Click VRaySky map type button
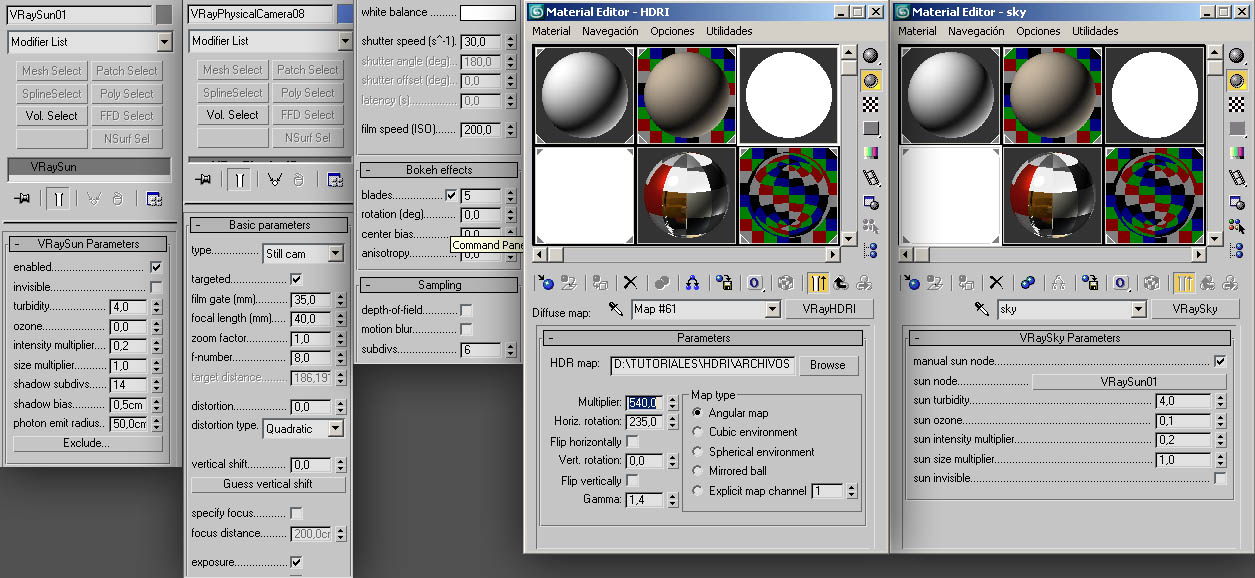Image resolution: width=1255 pixels, height=578 pixels. tap(1195, 309)
